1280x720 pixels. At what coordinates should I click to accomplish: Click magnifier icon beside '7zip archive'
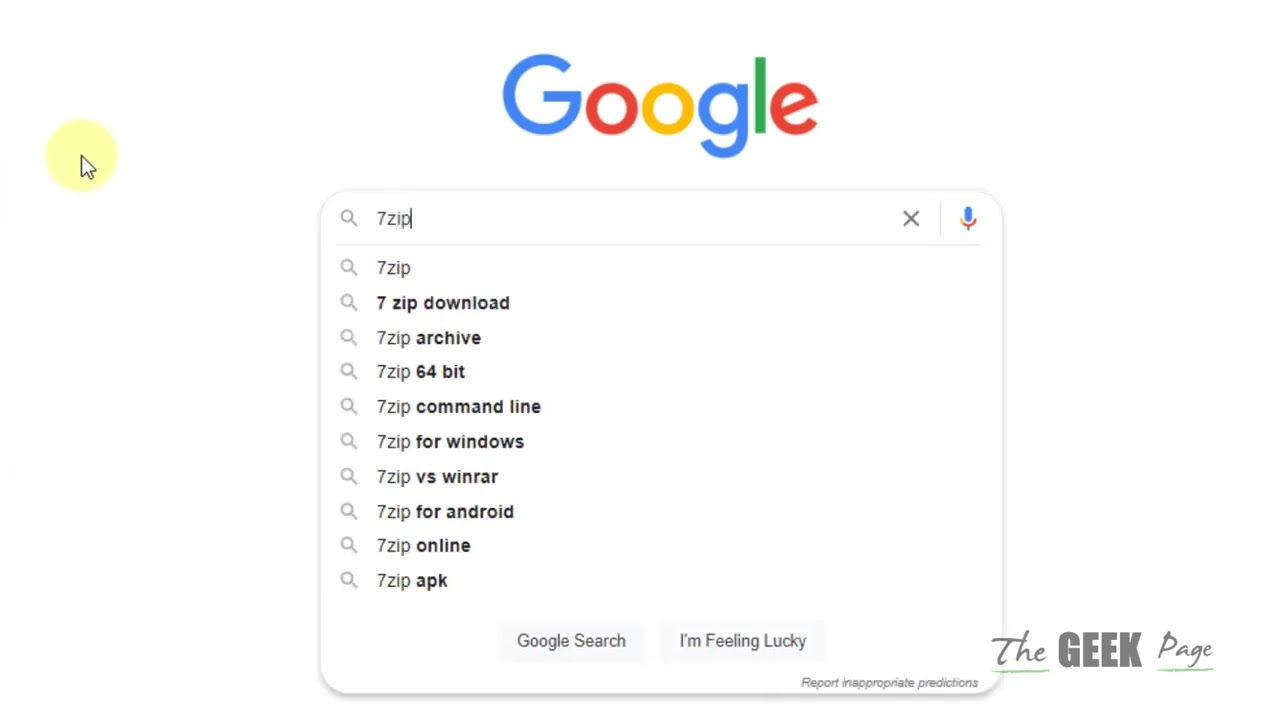(x=348, y=337)
